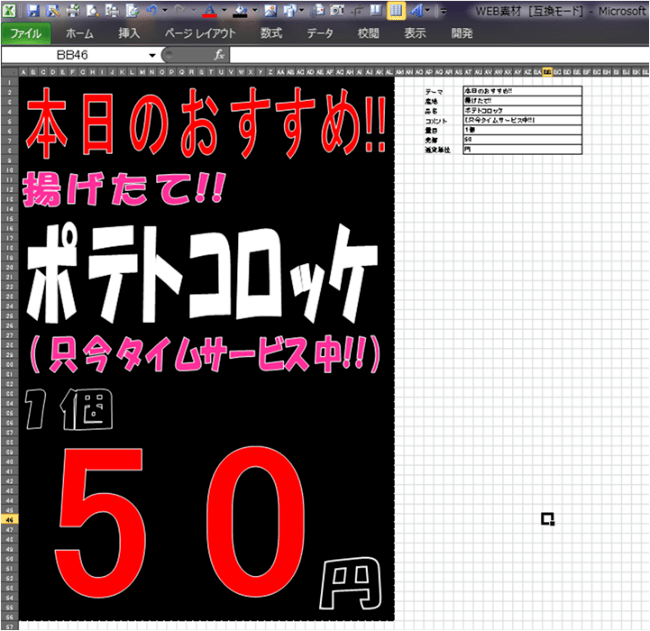The height and width of the screenshot is (631, 650).
Task: Click the greyed-out Redo arrow icon
Action: [x=179, y=10]
